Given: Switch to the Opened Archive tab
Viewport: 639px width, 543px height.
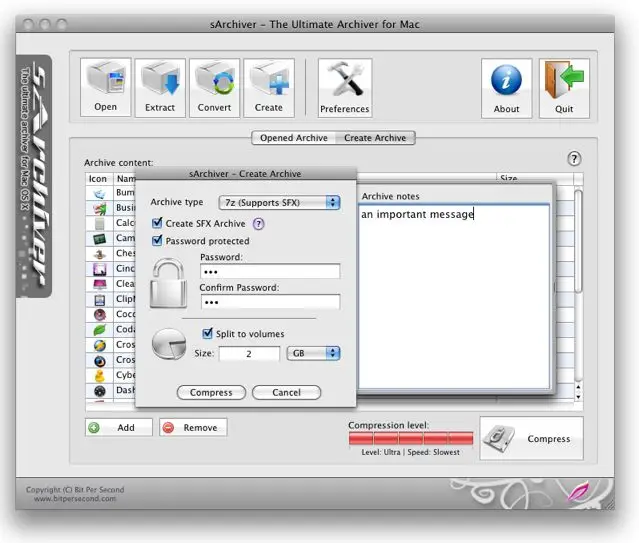Looking at the screenshot, I should (x=294, y=138).
